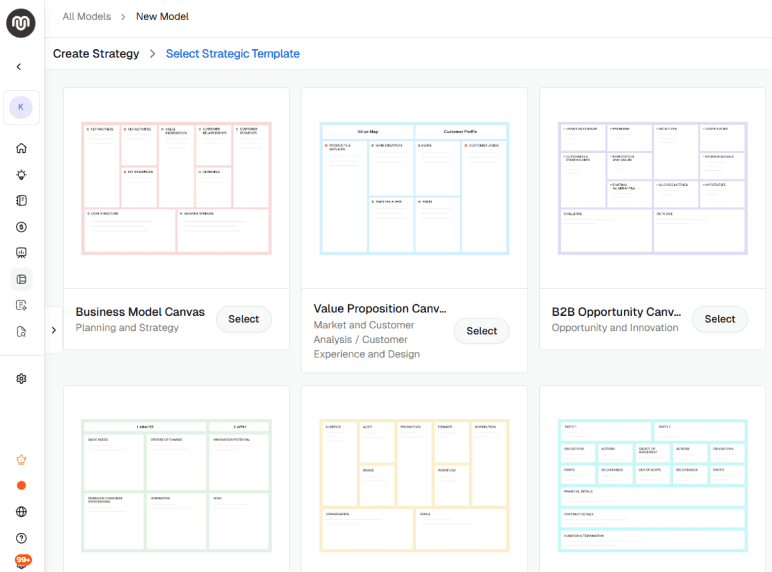Open the yellow Audience template thumbnail

click(414, 485)
